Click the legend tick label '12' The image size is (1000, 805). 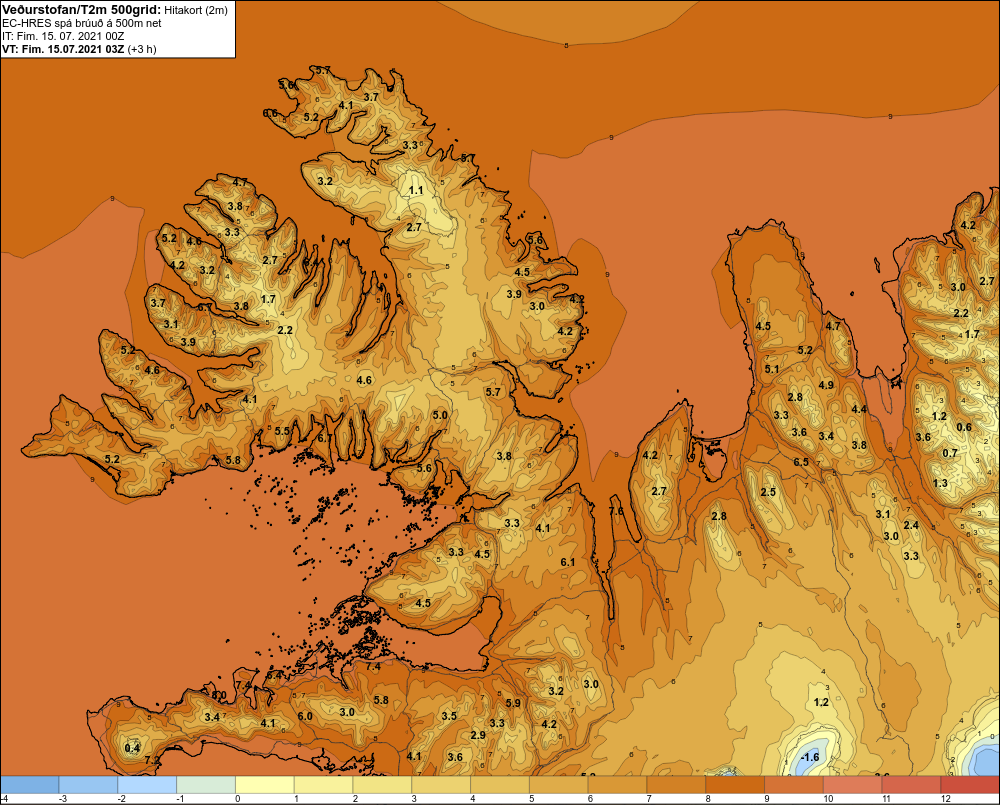(946, 799)
